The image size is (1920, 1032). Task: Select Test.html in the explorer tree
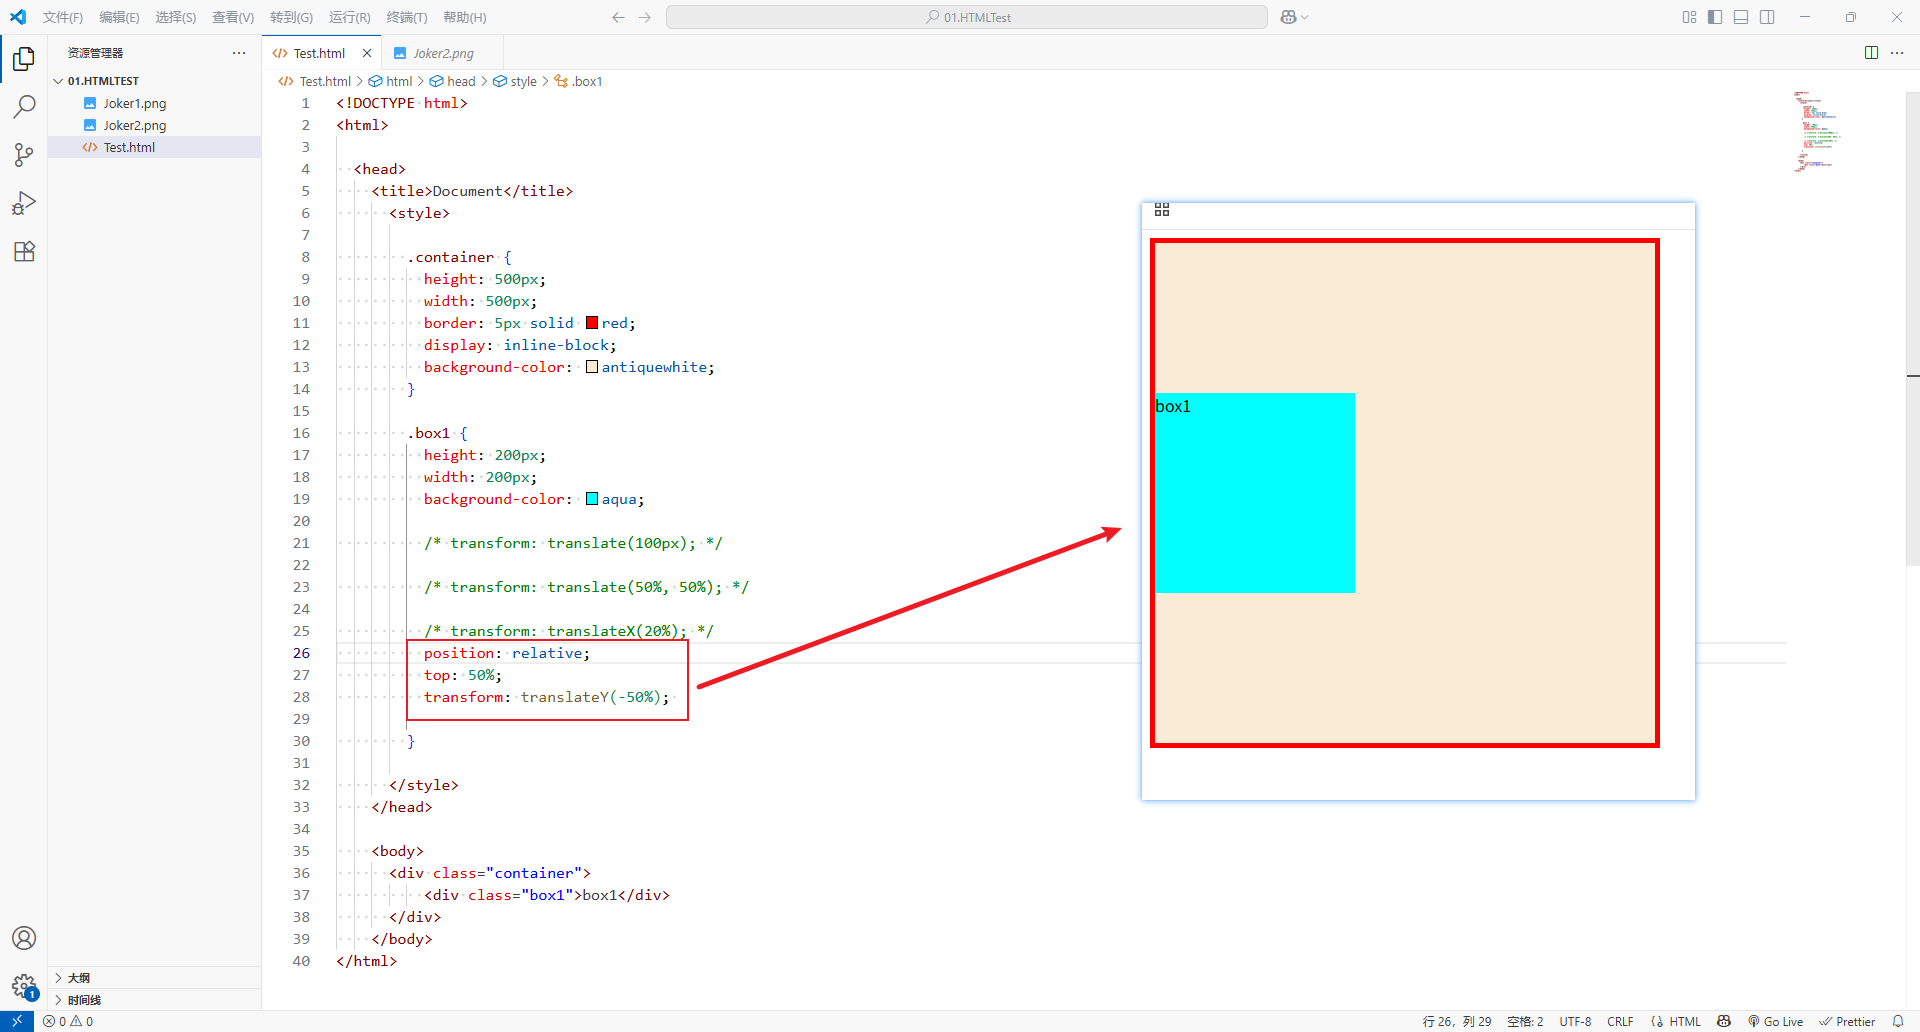coord(154,147)
